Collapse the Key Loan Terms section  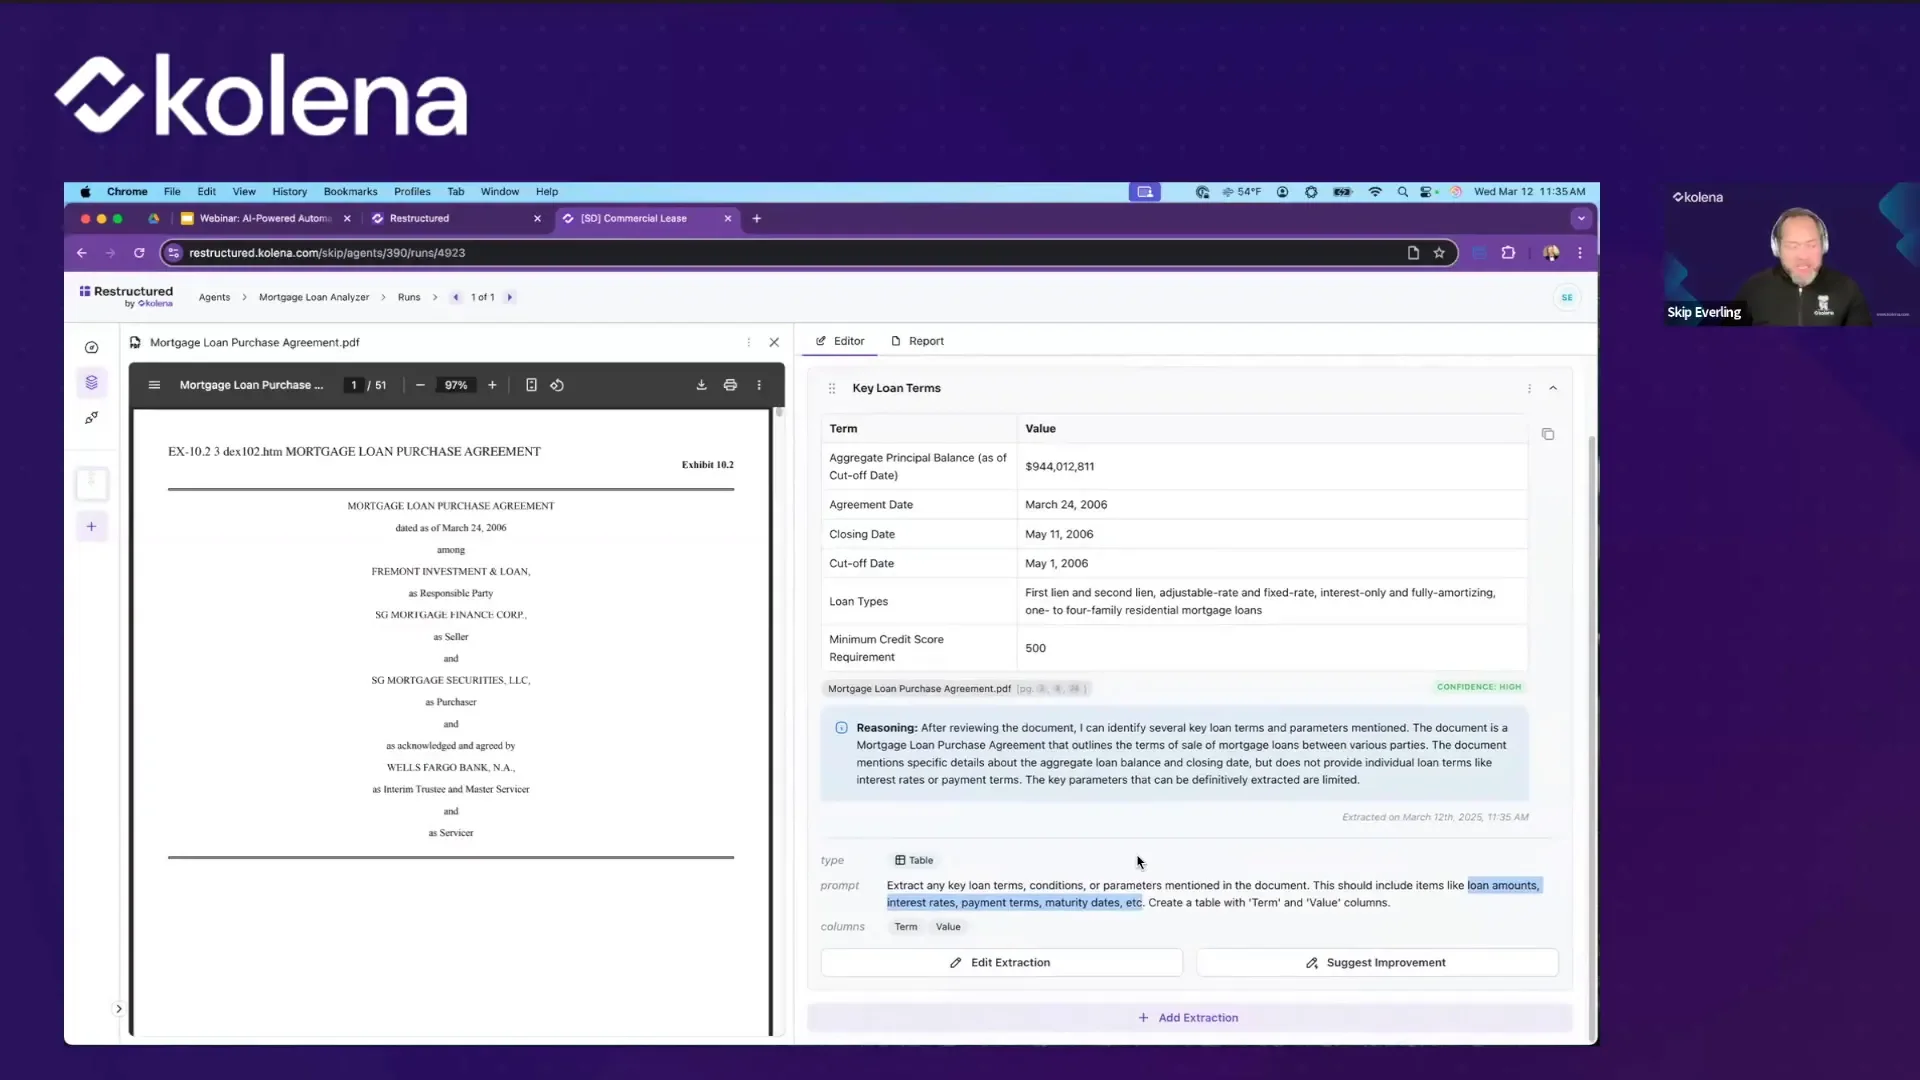pyautogui.click(x=1554, y=388)
